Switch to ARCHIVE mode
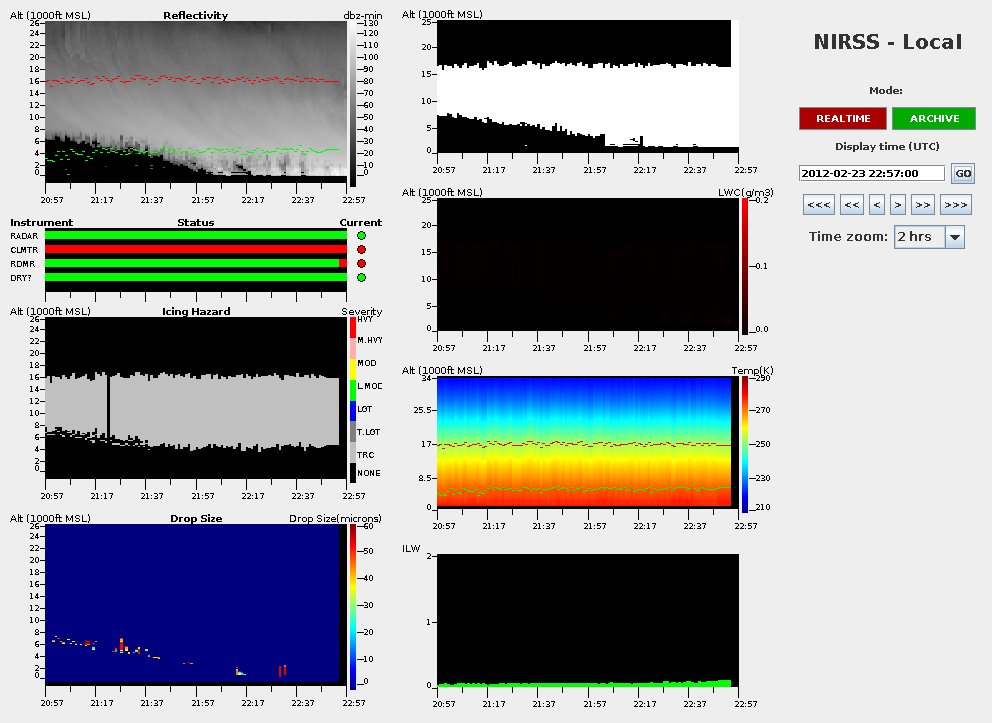The height and width of the screenshot is (723, 992). (x=934, y=118)
